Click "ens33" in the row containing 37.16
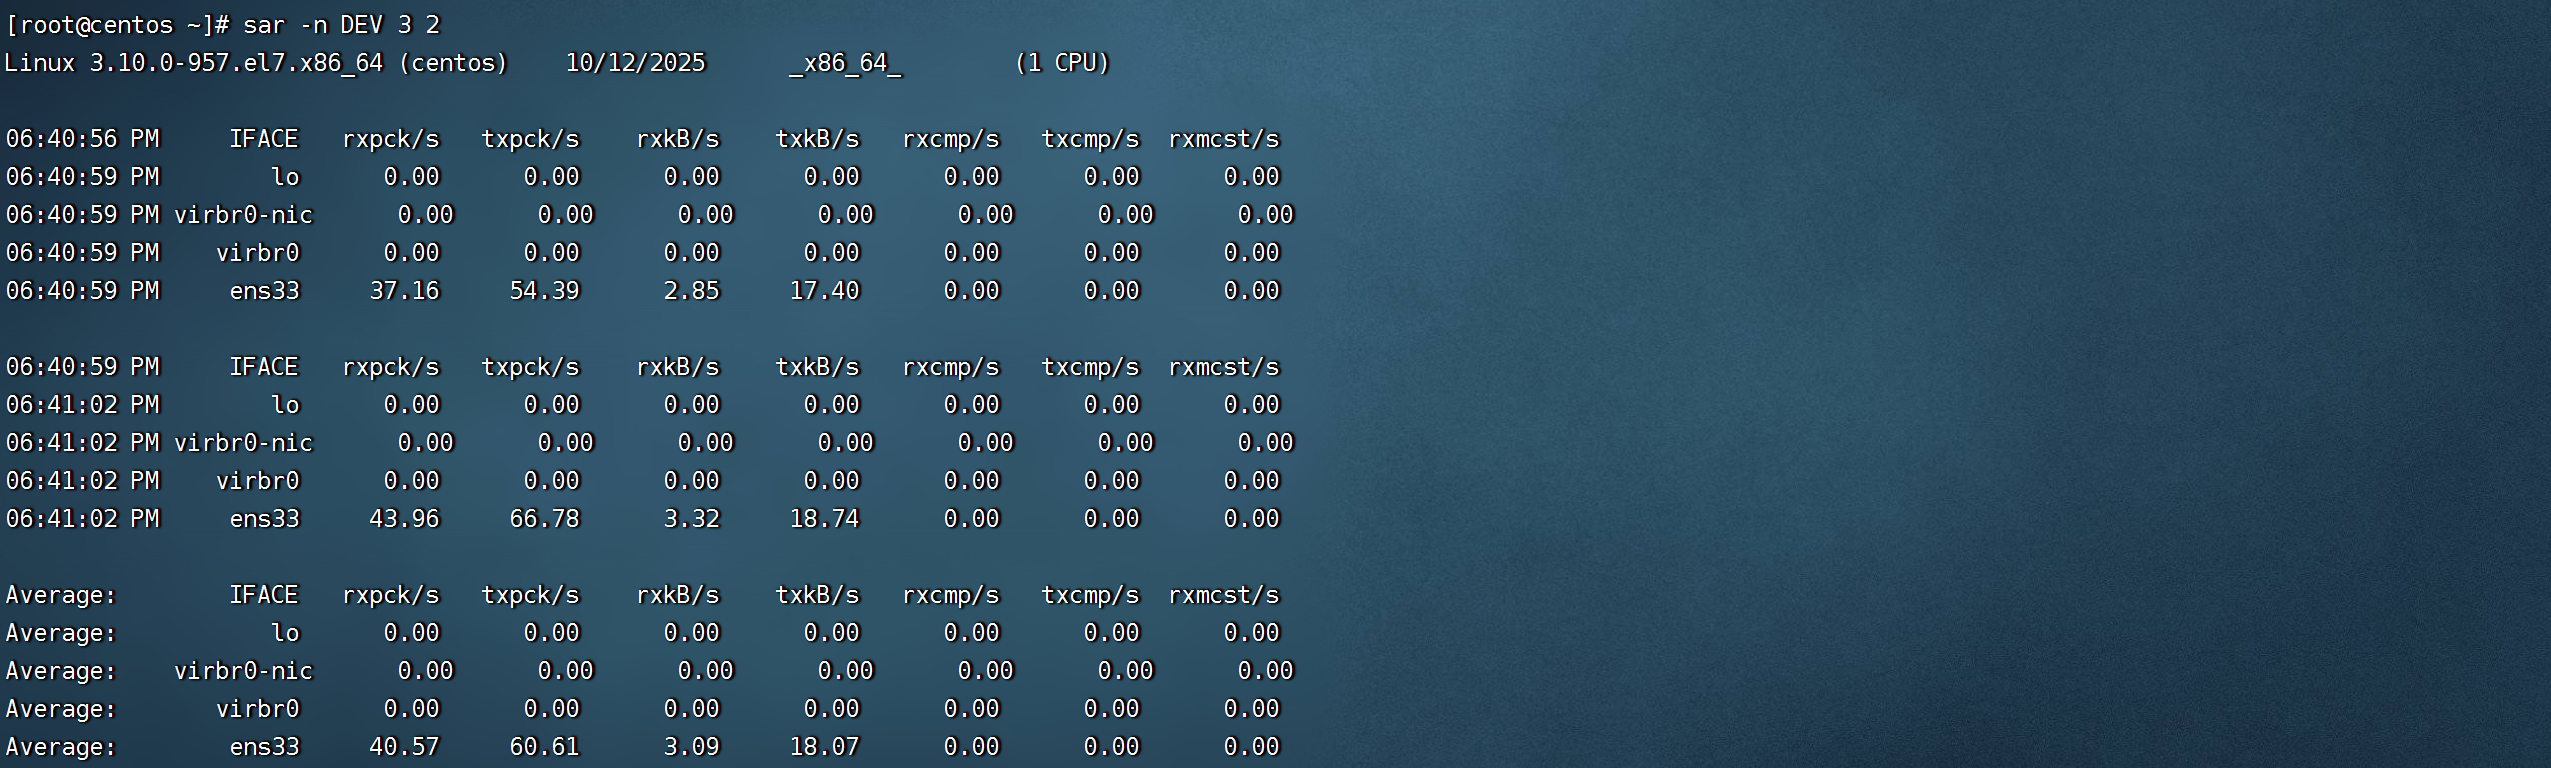Image resolution: width=2551 pixels, height=768 pixels. [x=265, y=291]
